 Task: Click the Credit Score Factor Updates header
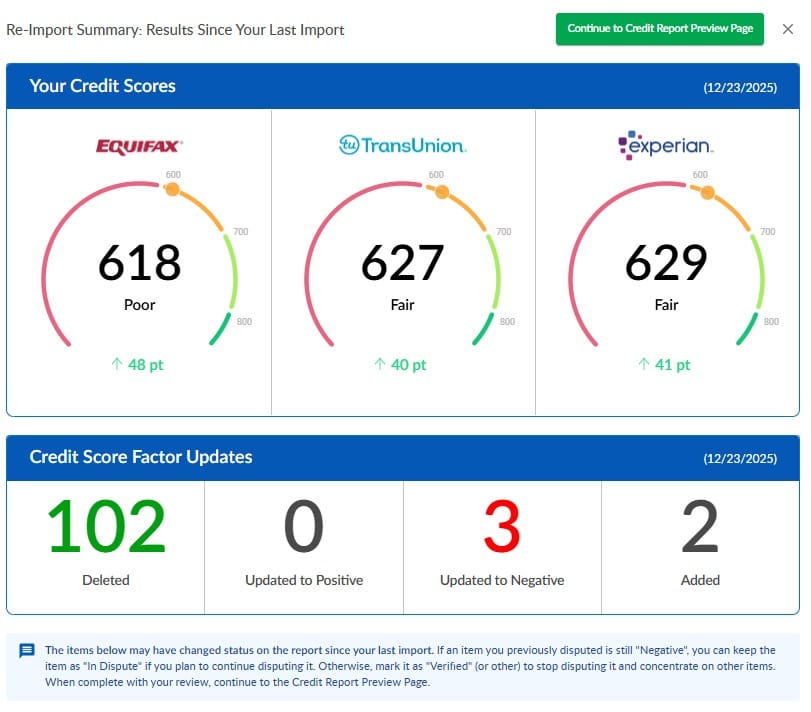[141, 457]
